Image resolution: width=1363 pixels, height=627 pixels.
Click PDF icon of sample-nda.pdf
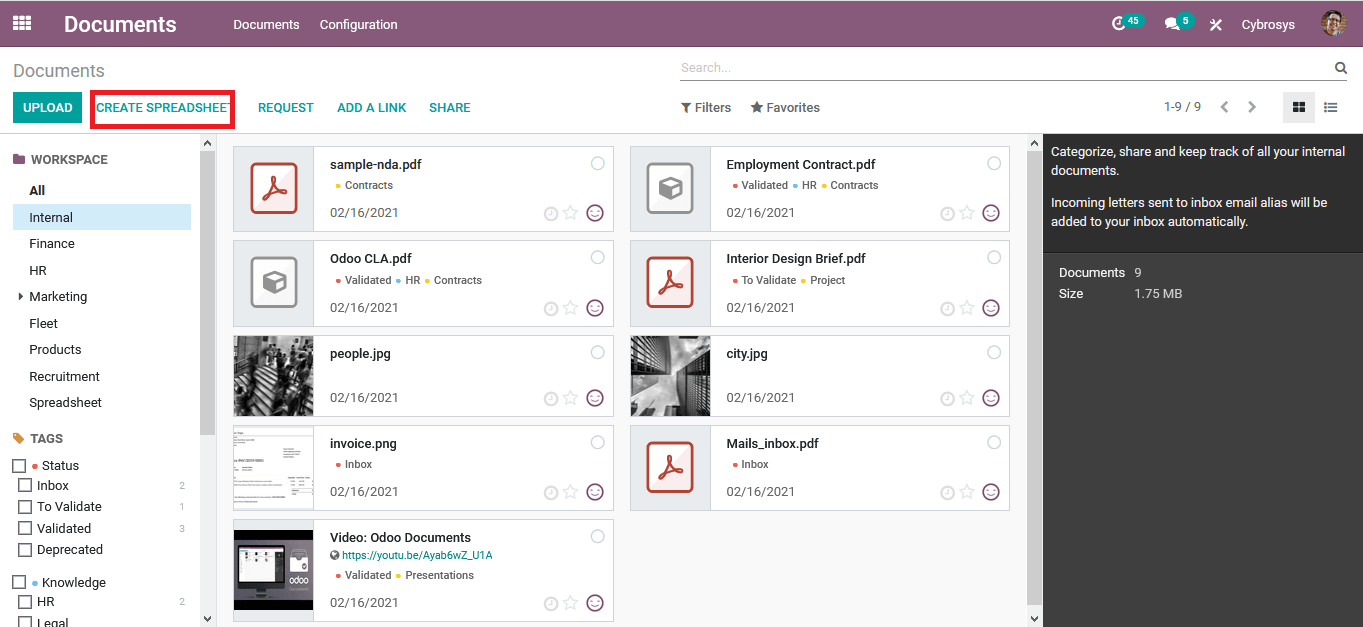(x=274, y=189)
